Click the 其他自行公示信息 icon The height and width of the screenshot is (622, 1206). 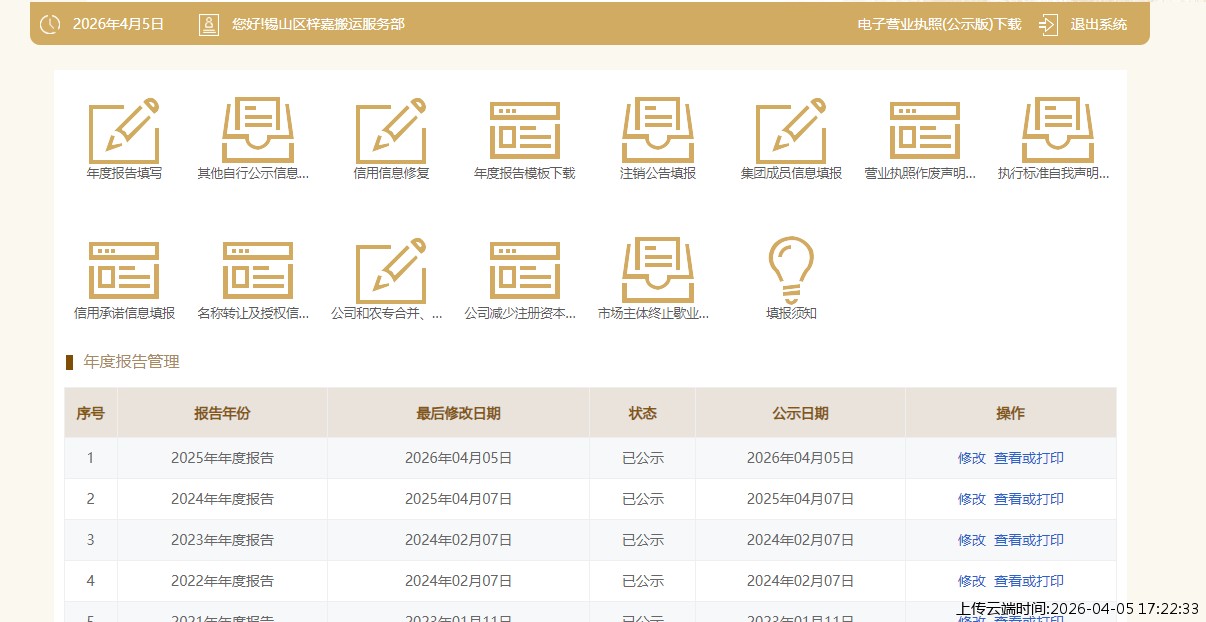257,131
